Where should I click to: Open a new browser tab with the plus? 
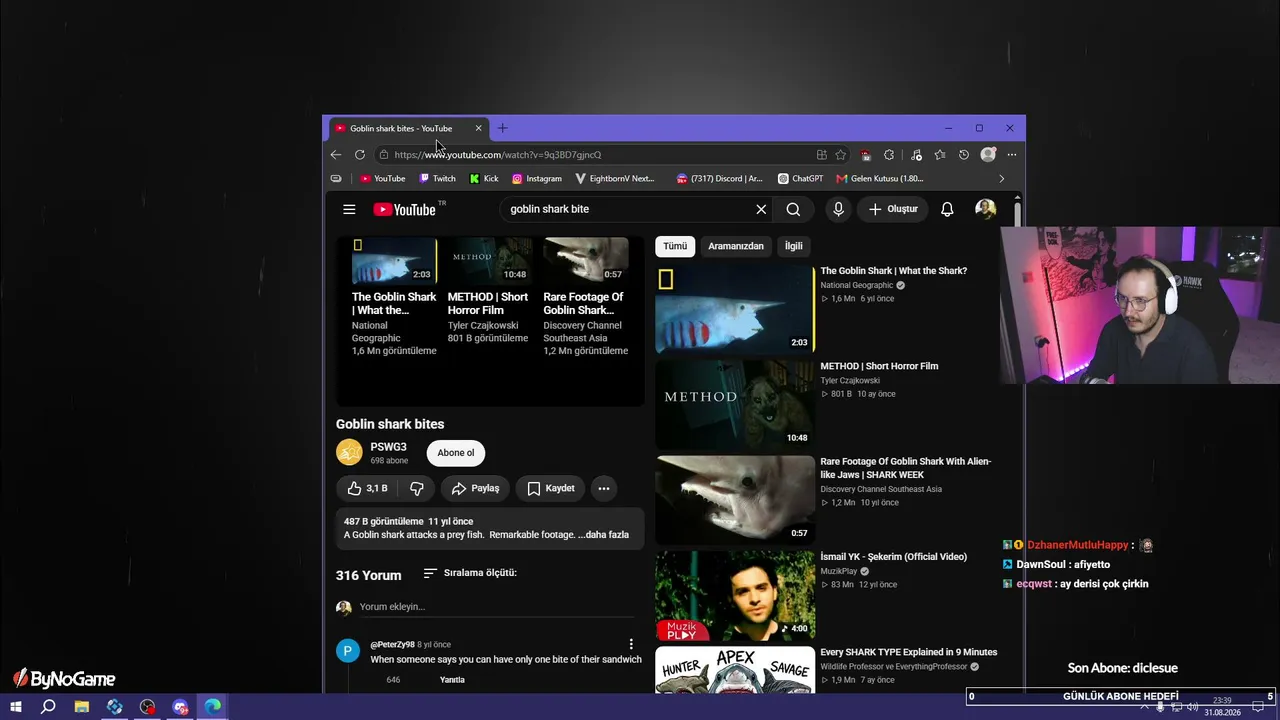pos(502,128)
